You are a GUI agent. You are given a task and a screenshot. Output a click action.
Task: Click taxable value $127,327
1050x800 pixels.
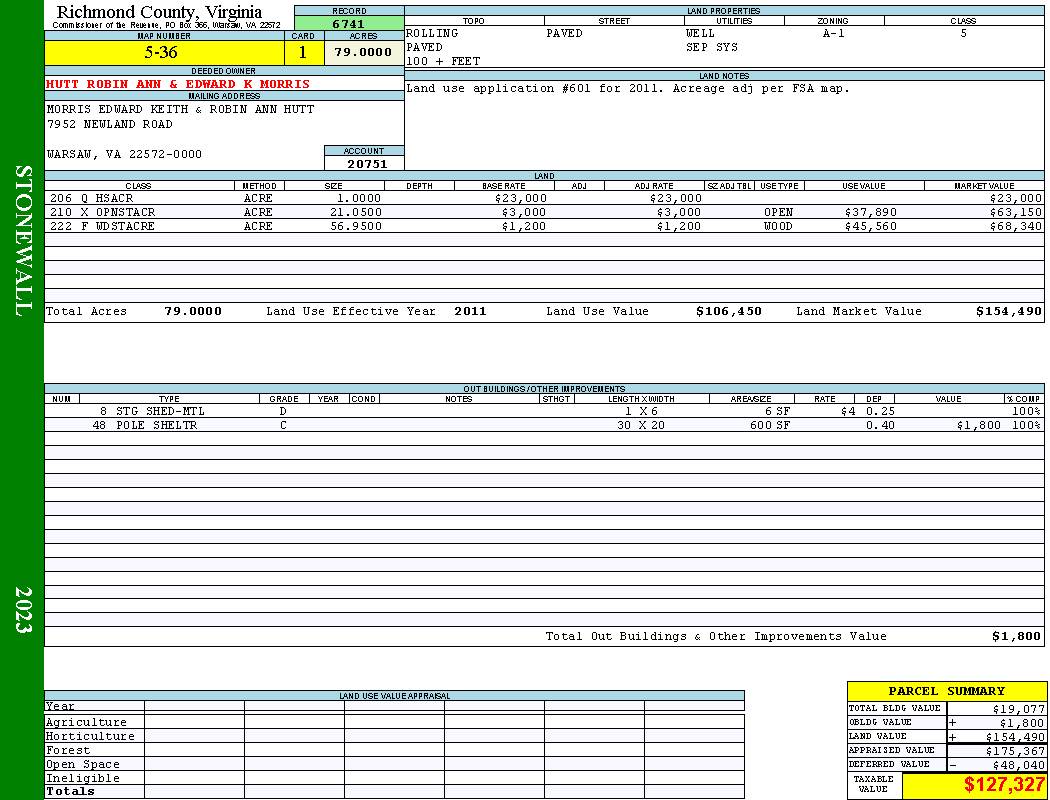(x=1004, y=785)
